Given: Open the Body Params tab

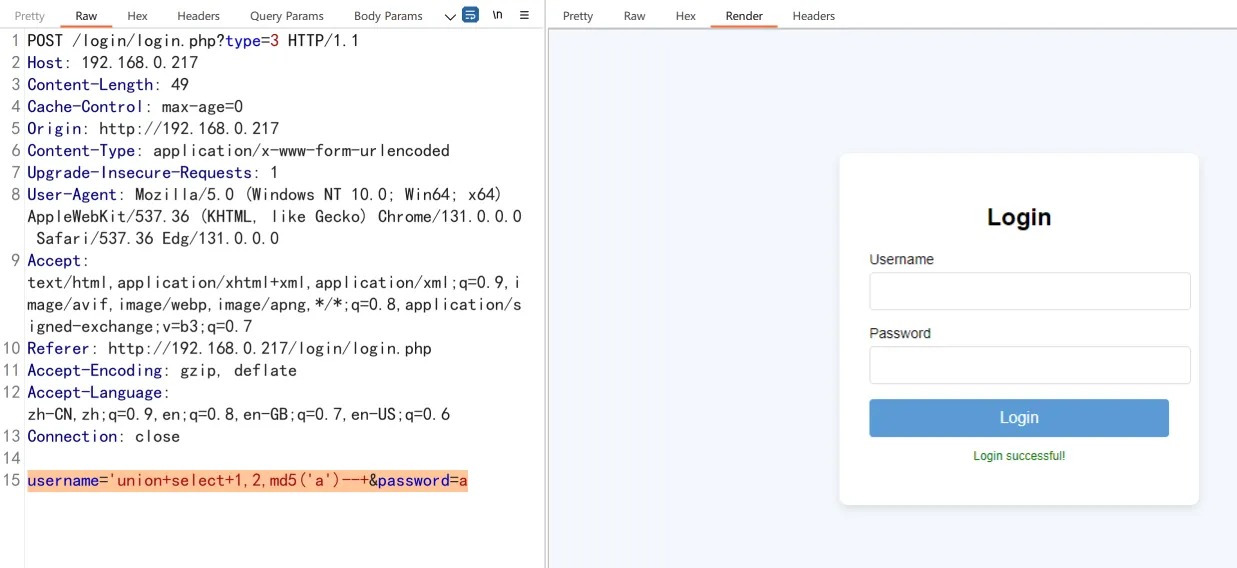Looking at the screenshot, I should [388, 16].
